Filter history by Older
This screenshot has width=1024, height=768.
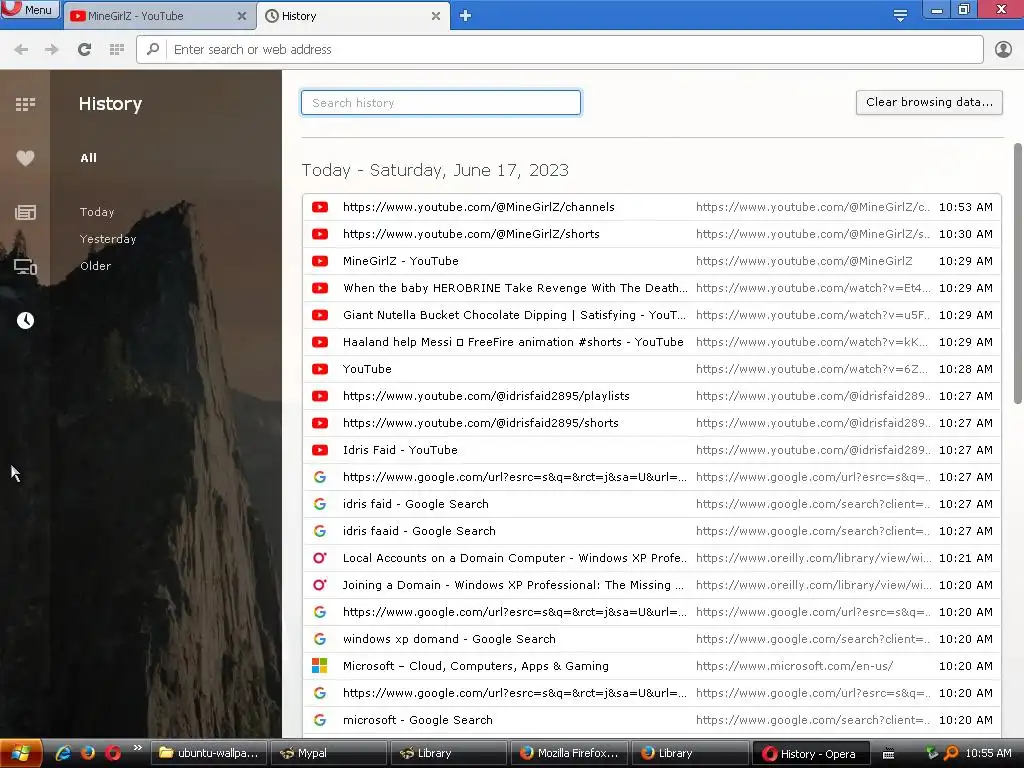(95, 266)
